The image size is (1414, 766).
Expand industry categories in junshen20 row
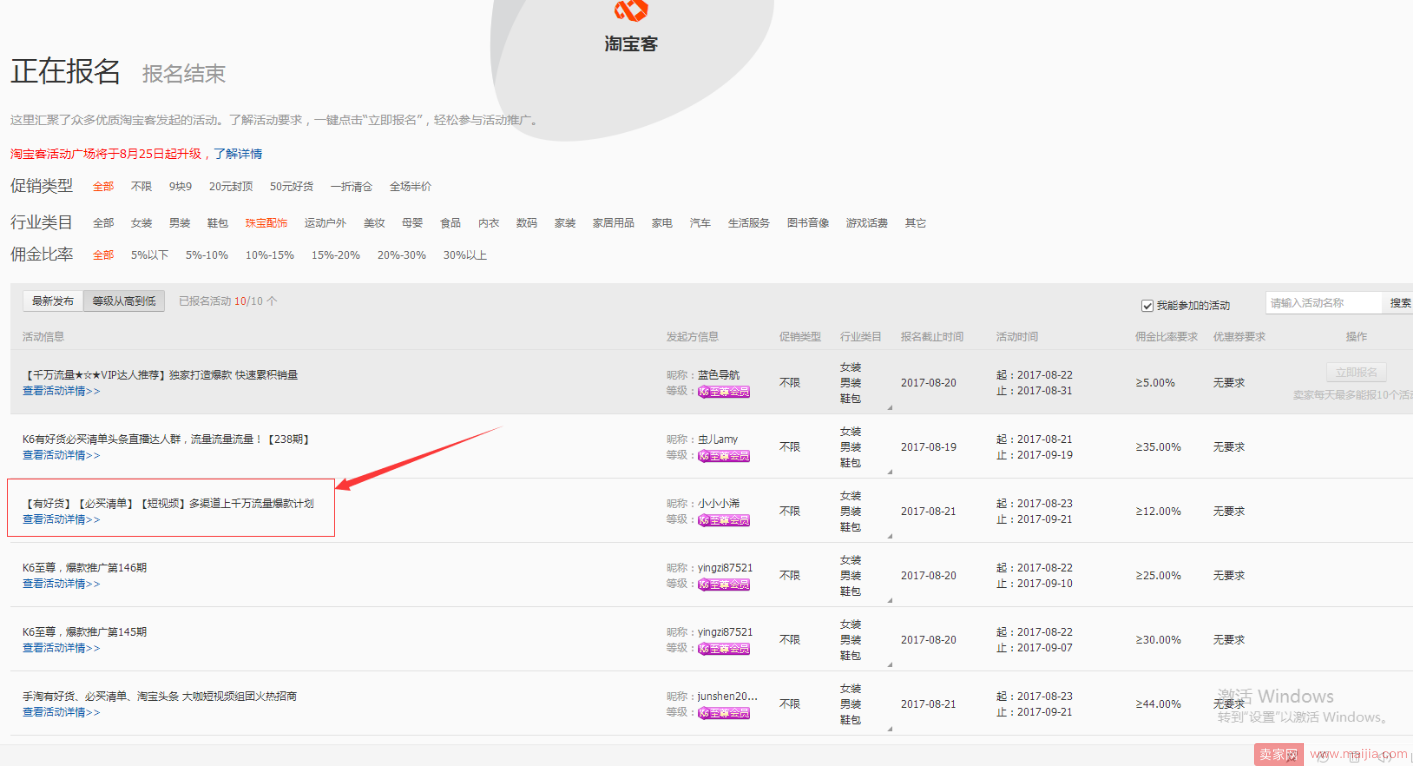[x=889, y=729]
